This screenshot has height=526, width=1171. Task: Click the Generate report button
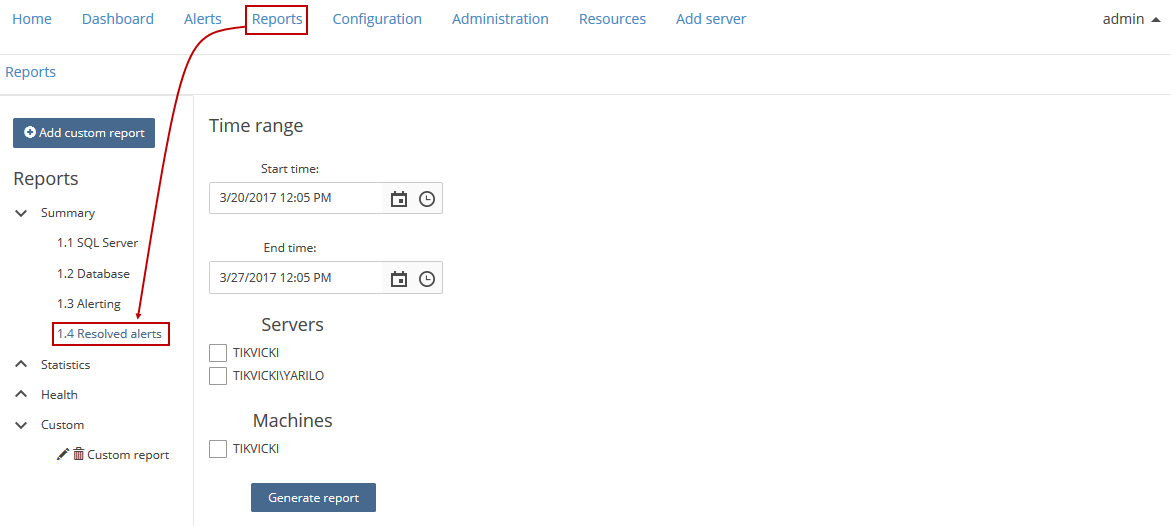click(x=313, y=498)
